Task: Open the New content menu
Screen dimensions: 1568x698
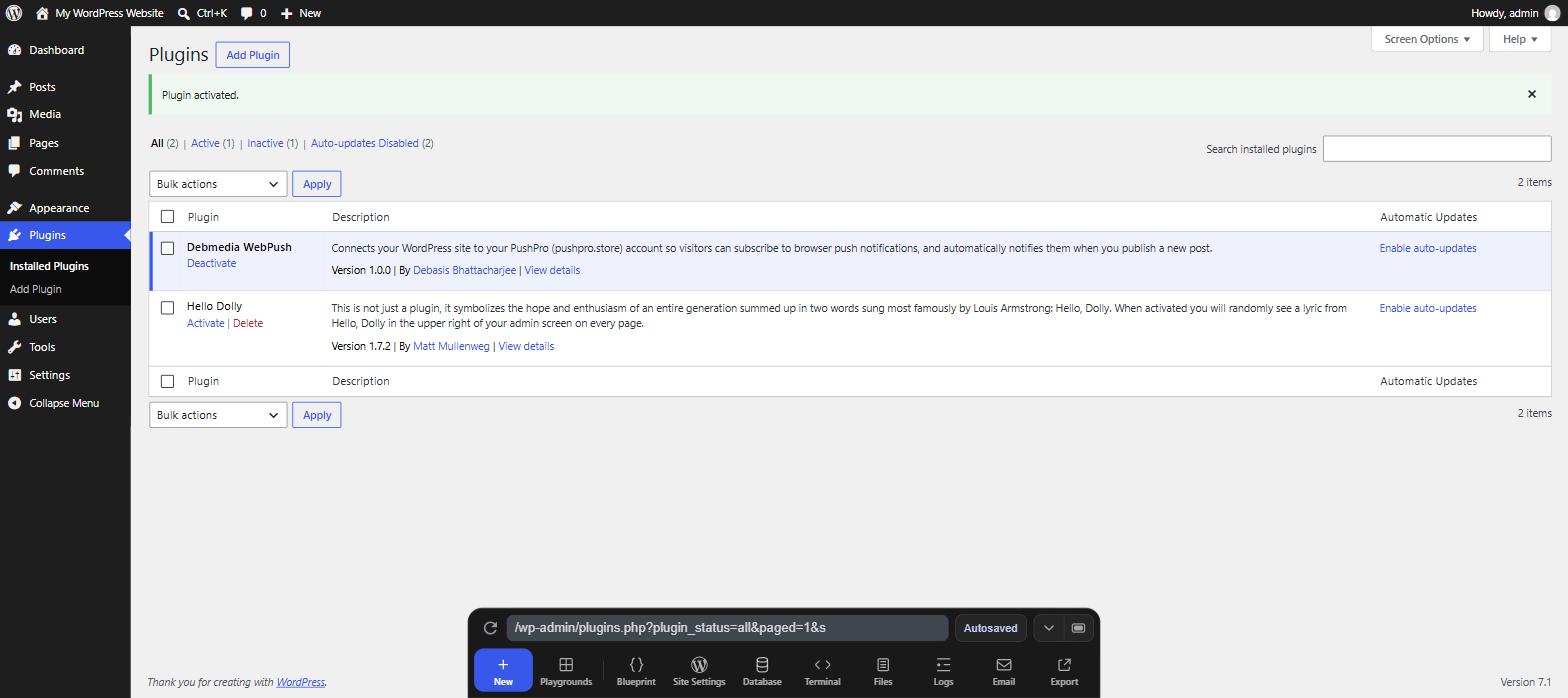Action: (x=300, y=13)
